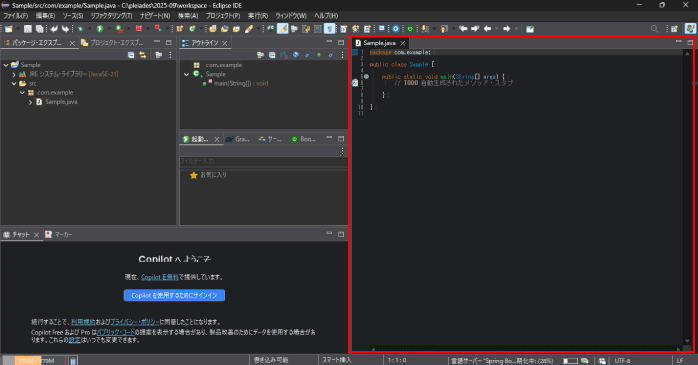The image size is (698, 365).
Task: Open the Outline view menu dots
Action: coord(342,55)
